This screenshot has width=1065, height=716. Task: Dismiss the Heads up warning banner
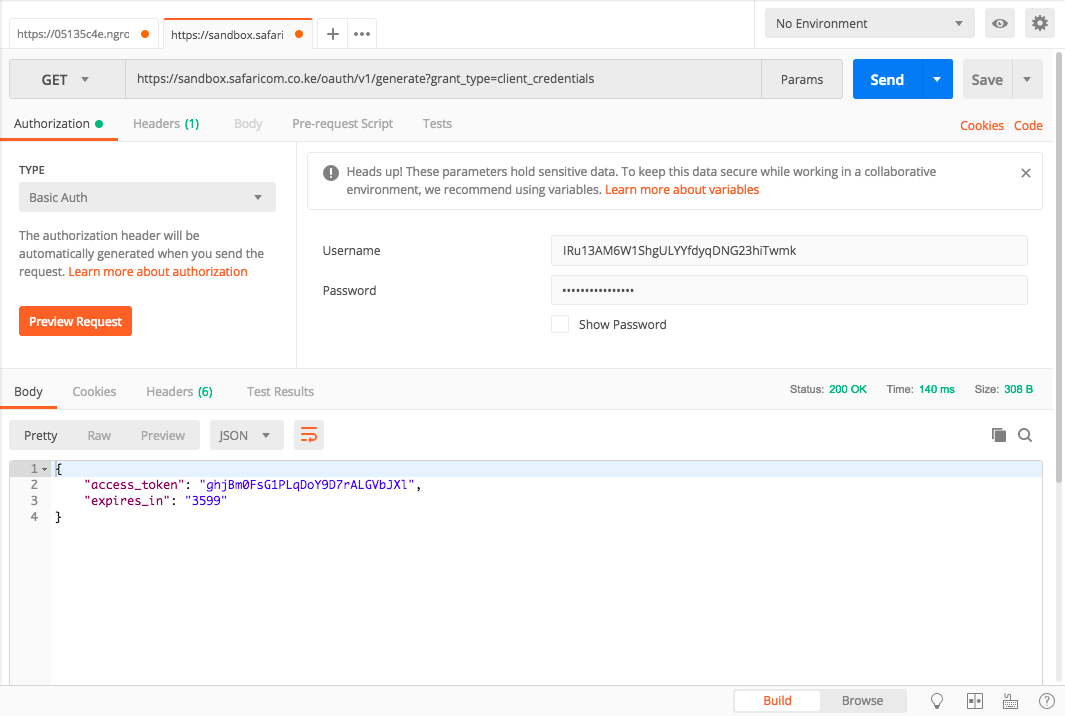(1026, 173)
